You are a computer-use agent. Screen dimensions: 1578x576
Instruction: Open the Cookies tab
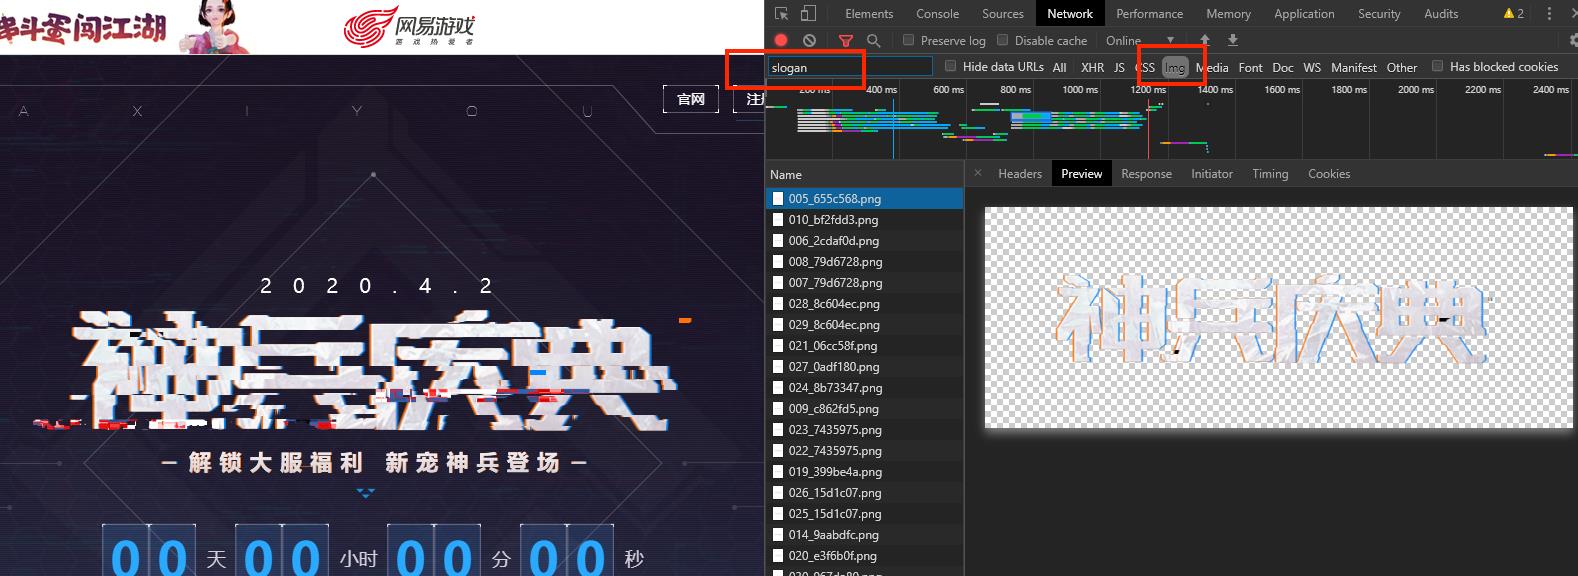1329,173
